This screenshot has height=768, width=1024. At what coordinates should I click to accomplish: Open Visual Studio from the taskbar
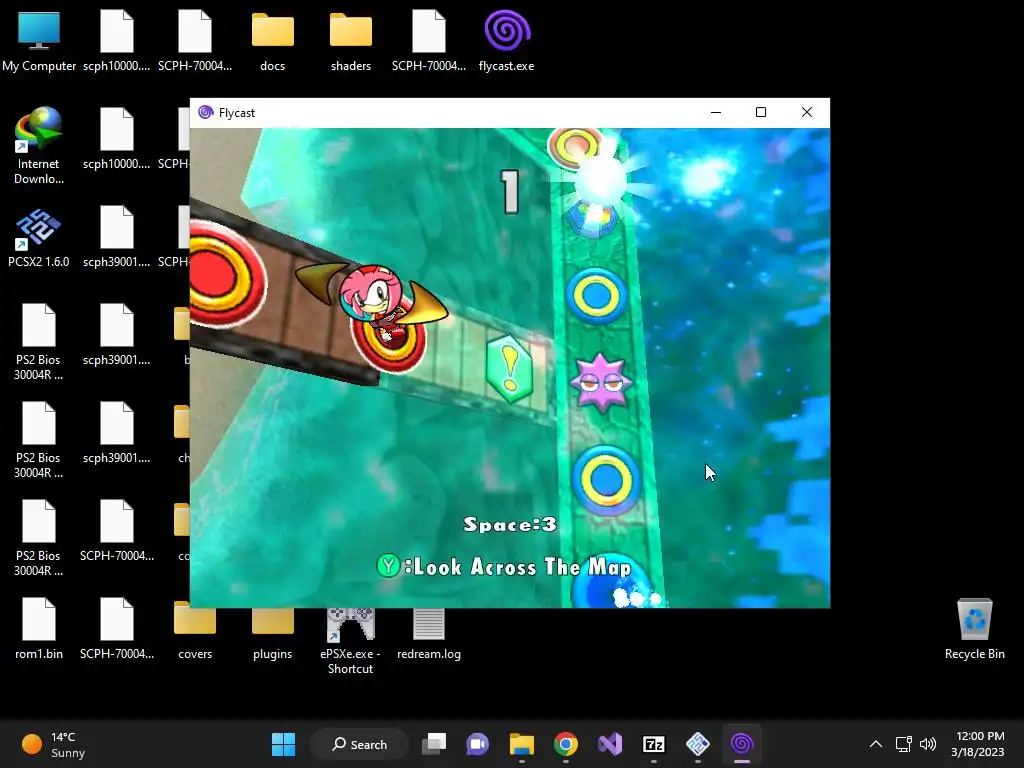pyautogui.click(x=610, y=744)
